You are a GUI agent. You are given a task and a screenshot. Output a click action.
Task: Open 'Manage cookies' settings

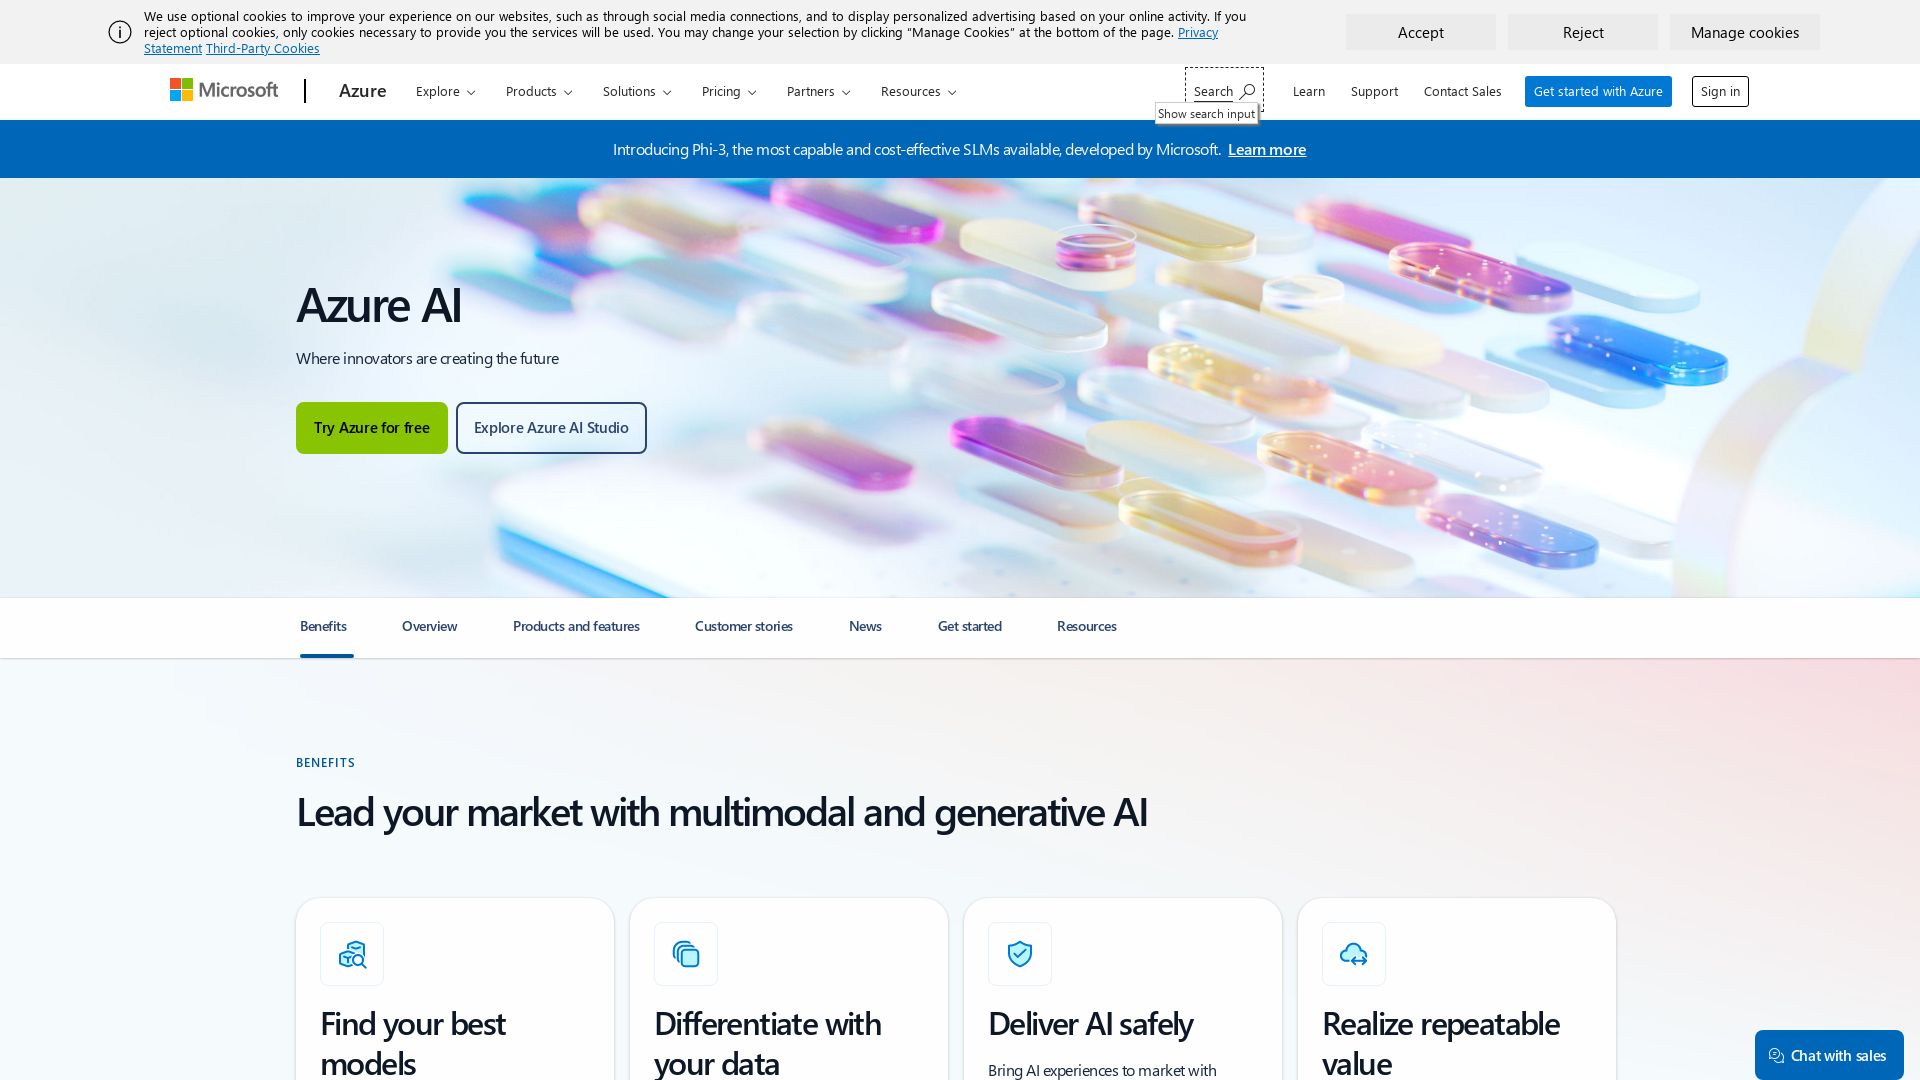(x=1744, y=32)
